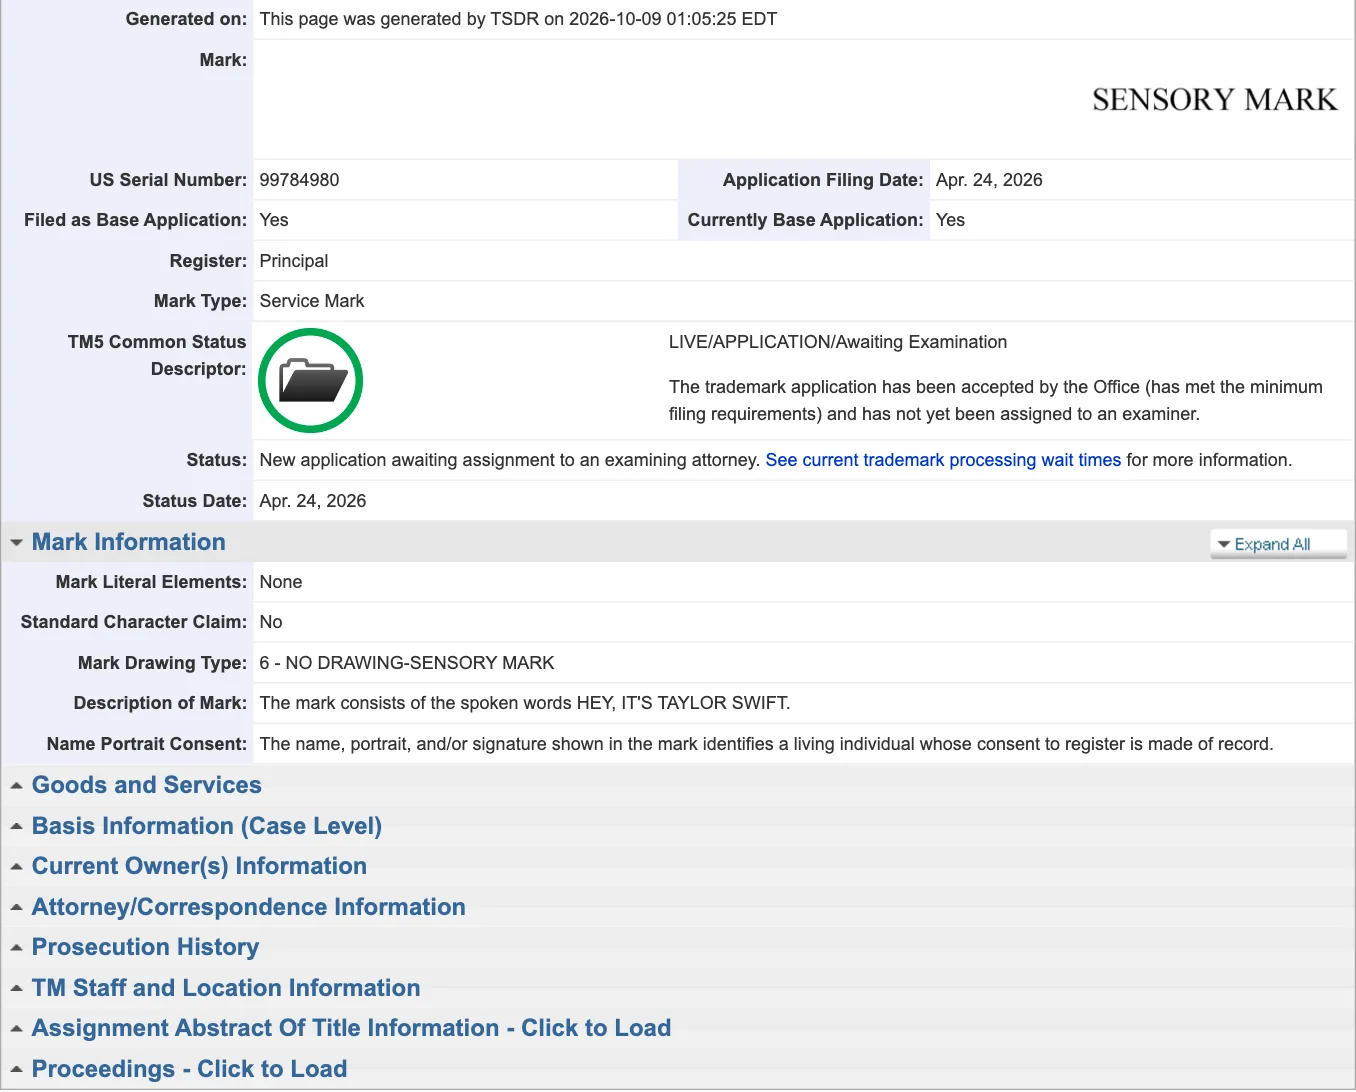Screen dimensions: 1356x1092
Task: Expand Attorney/Correspondence Information section
Action: [x=248, y=907]
